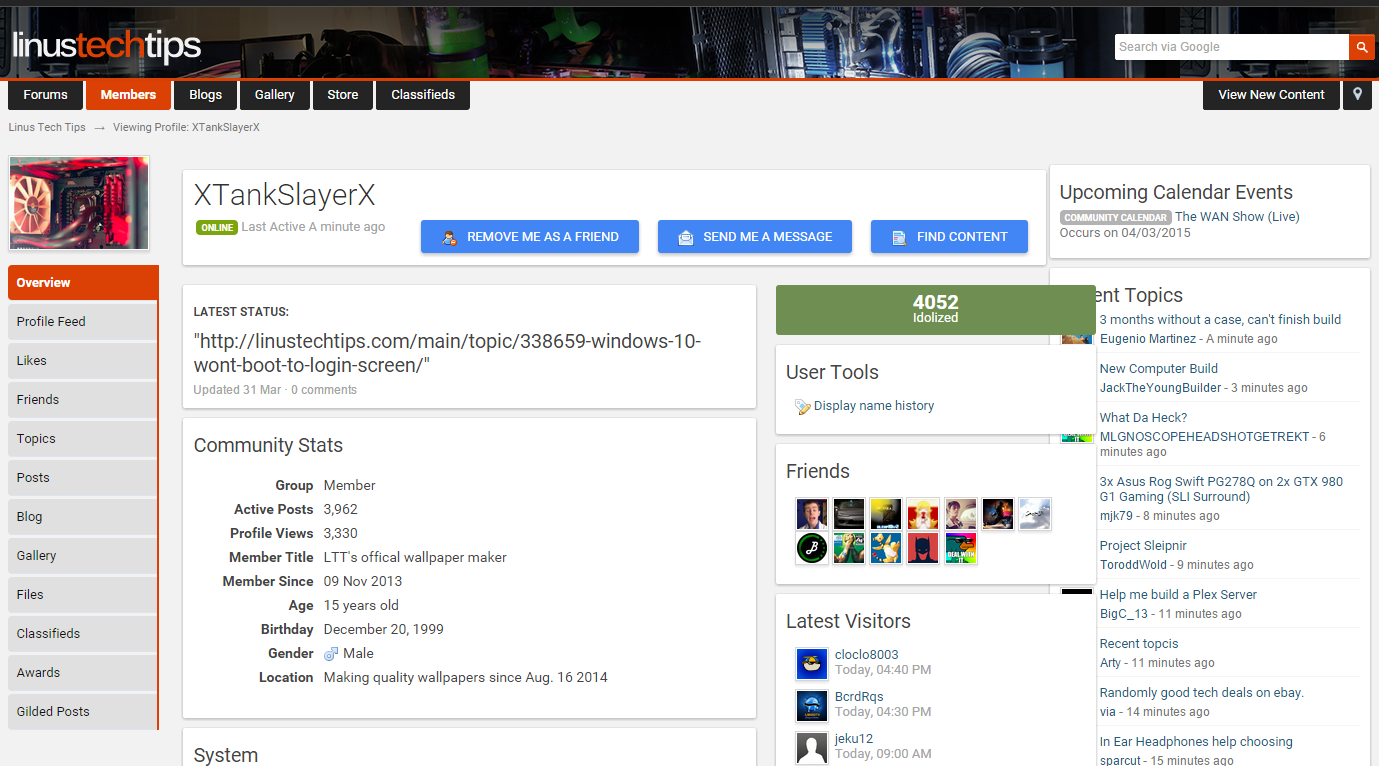Open the 3x Asus Rog Swift PG278Q topic

point(1221,489)
